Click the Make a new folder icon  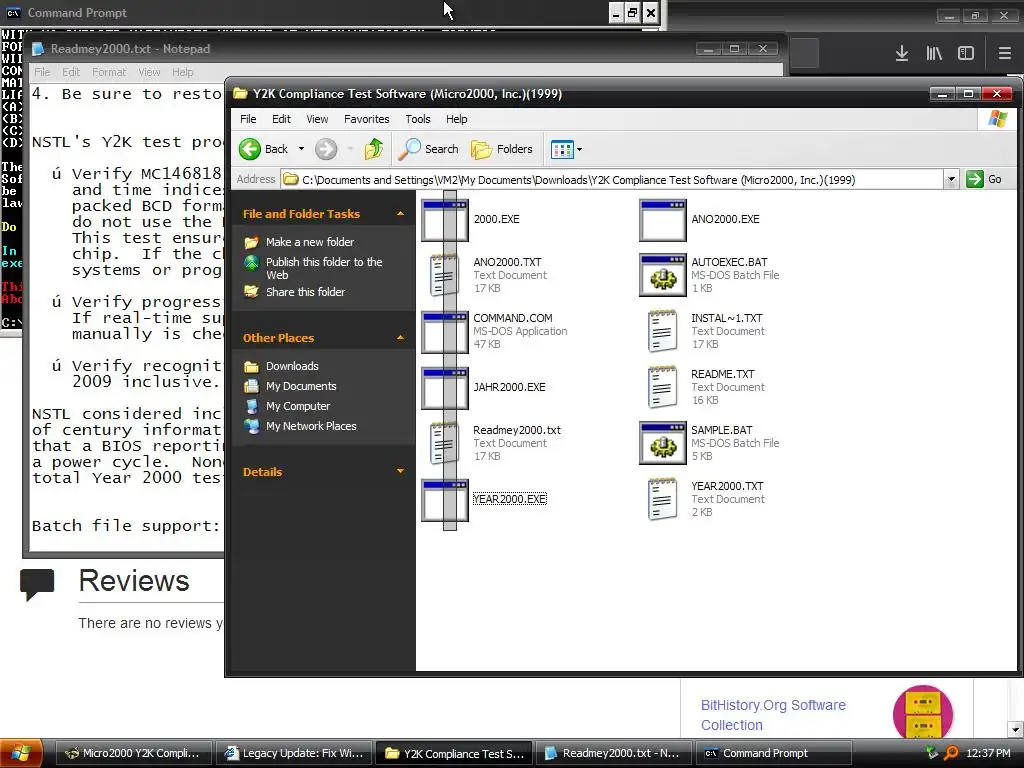click(x=251, y=242)
